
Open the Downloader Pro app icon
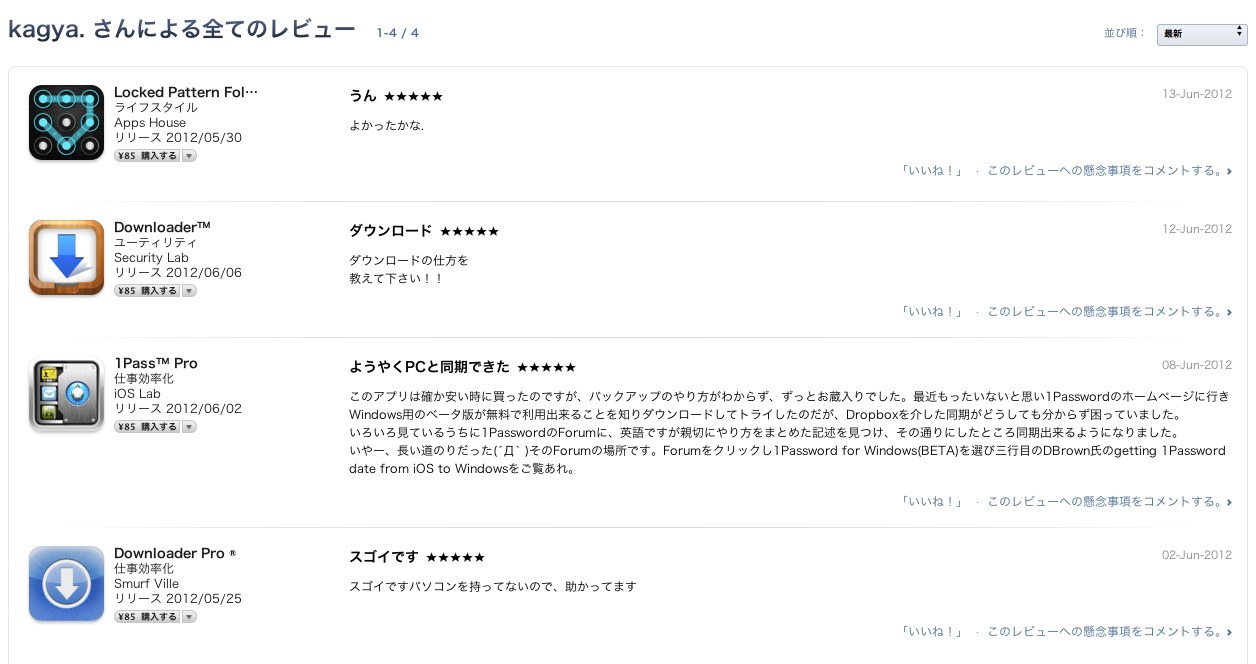pyautogui.click(x=66, y=584)
